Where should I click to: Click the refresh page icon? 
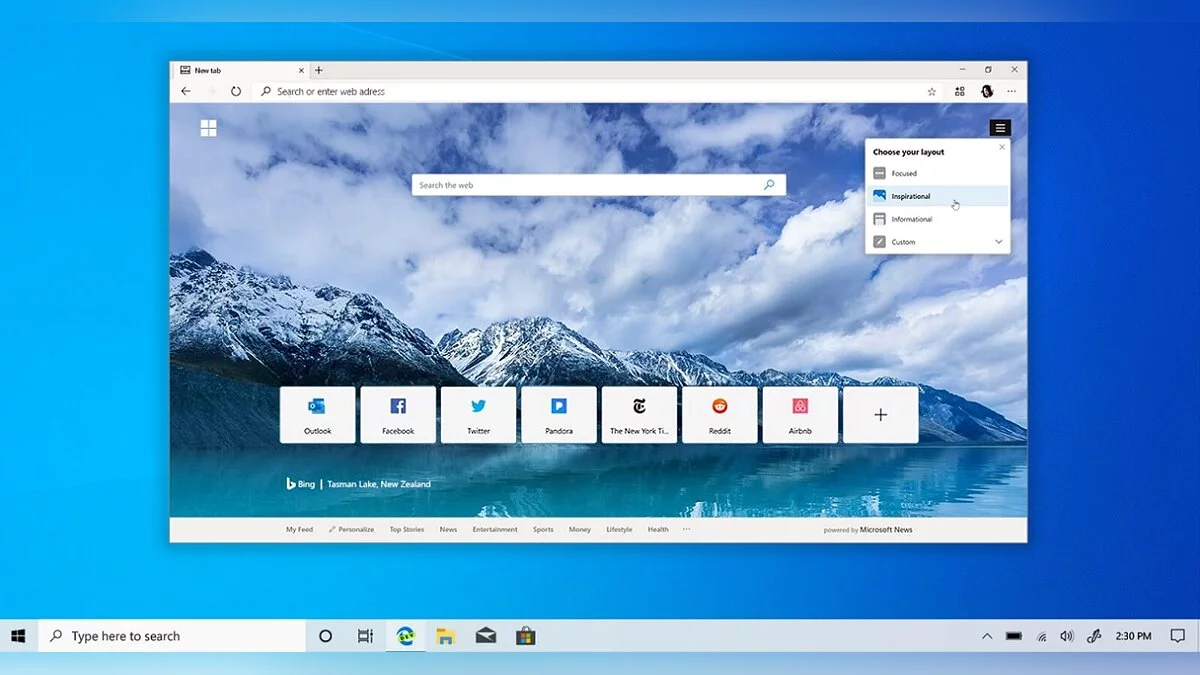[236, 91]
